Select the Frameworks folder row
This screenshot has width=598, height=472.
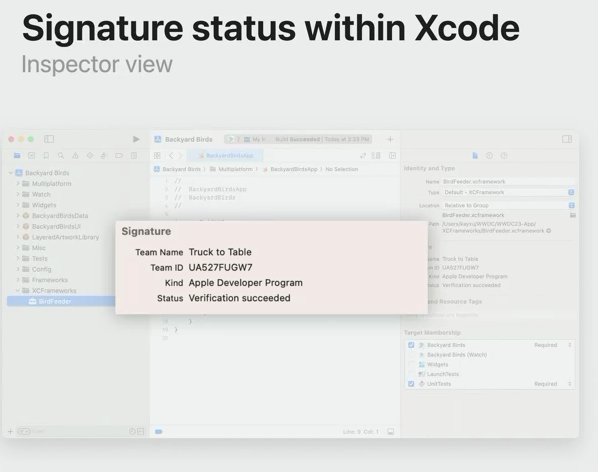click(50, 280)
